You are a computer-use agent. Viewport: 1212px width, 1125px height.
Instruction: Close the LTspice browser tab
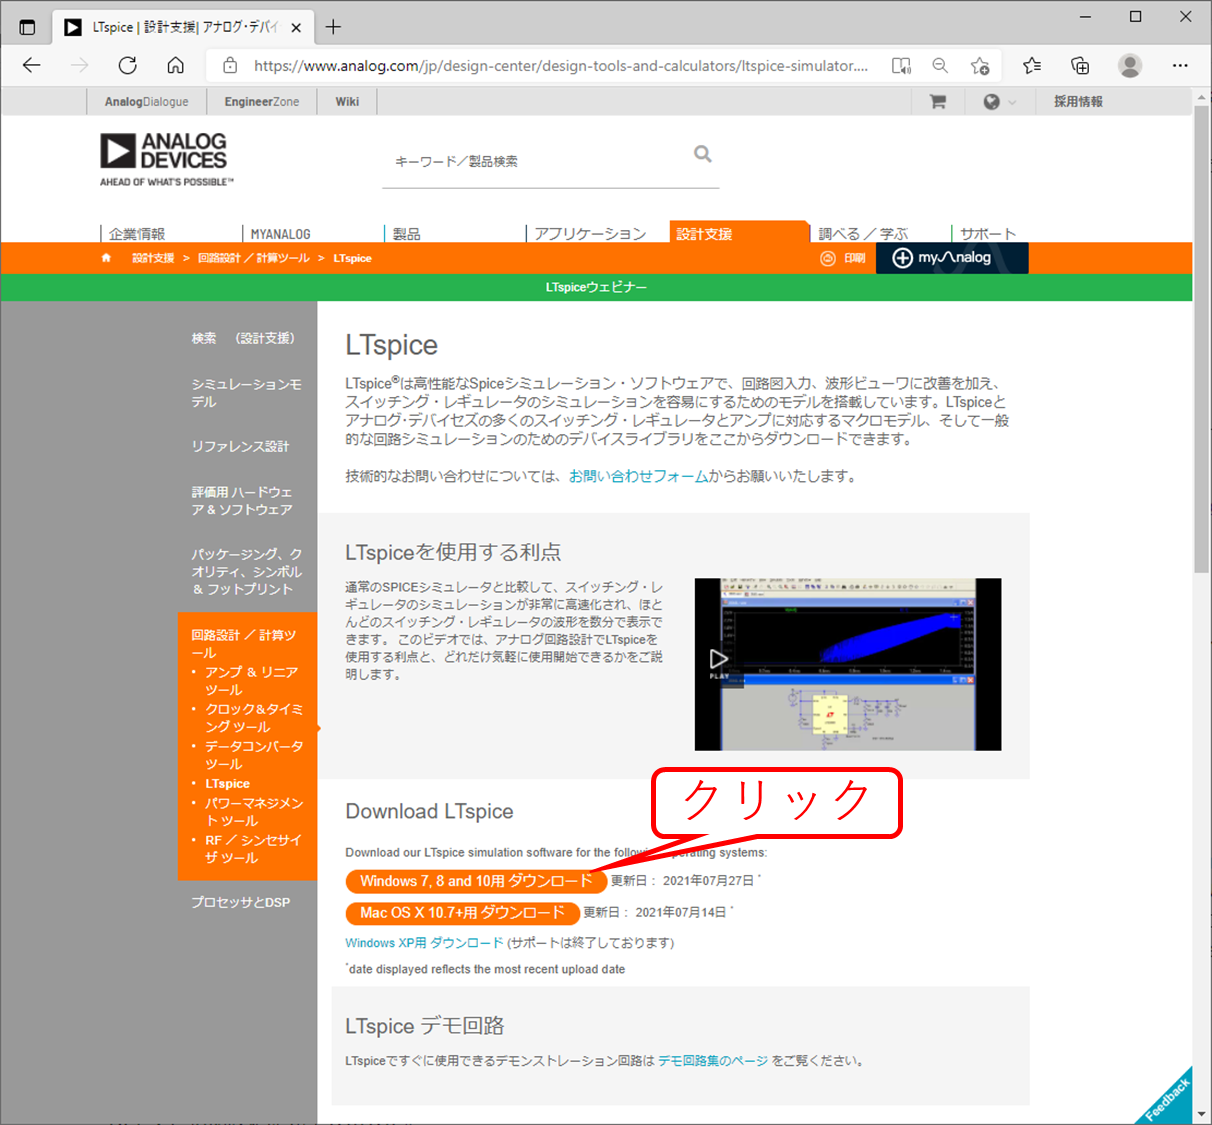(296, 28)
